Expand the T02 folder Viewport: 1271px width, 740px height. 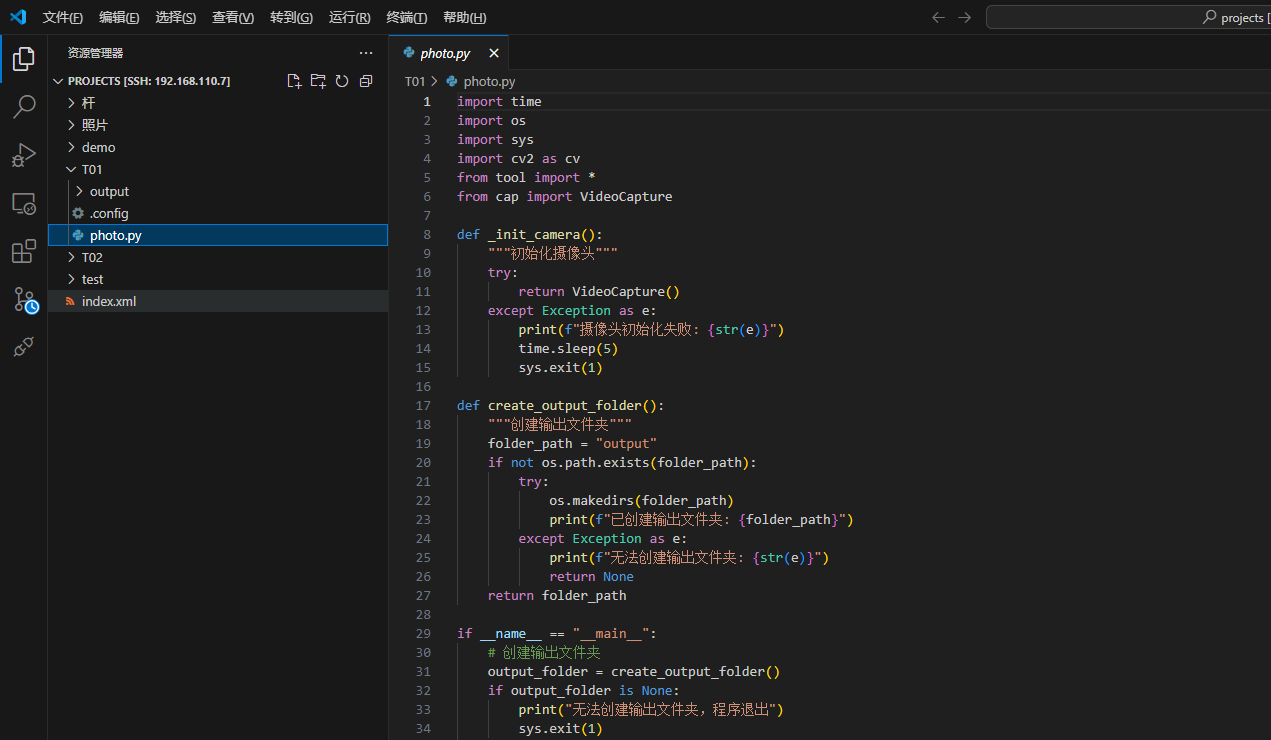tap(92, 258)
